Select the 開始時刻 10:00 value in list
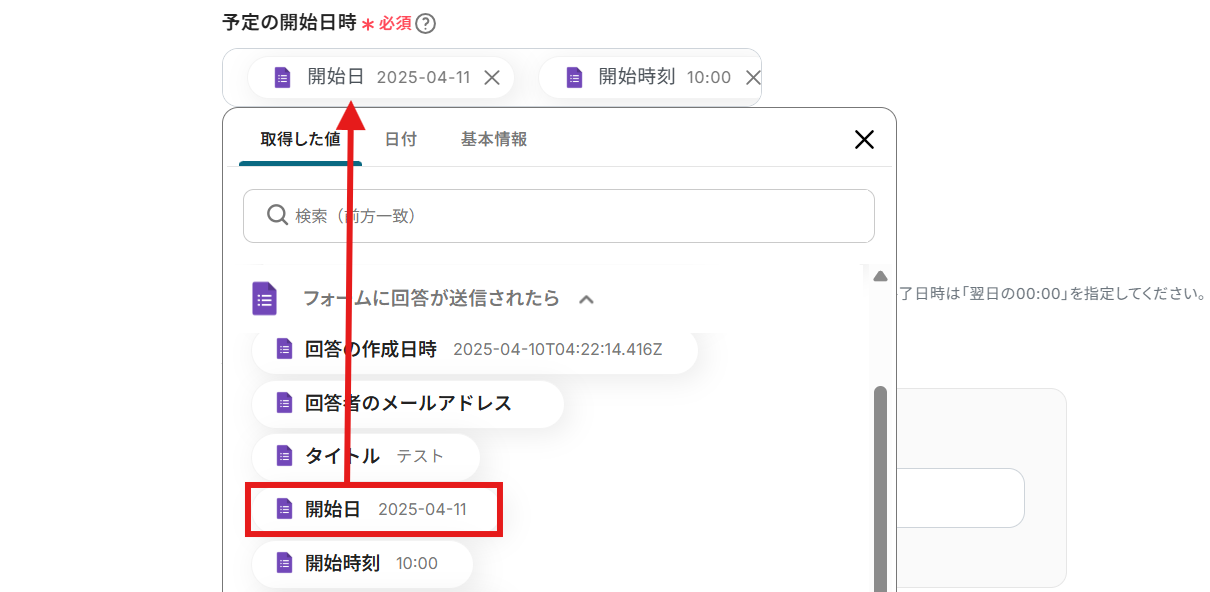1210x592 pixels. (x=362, y=563)
